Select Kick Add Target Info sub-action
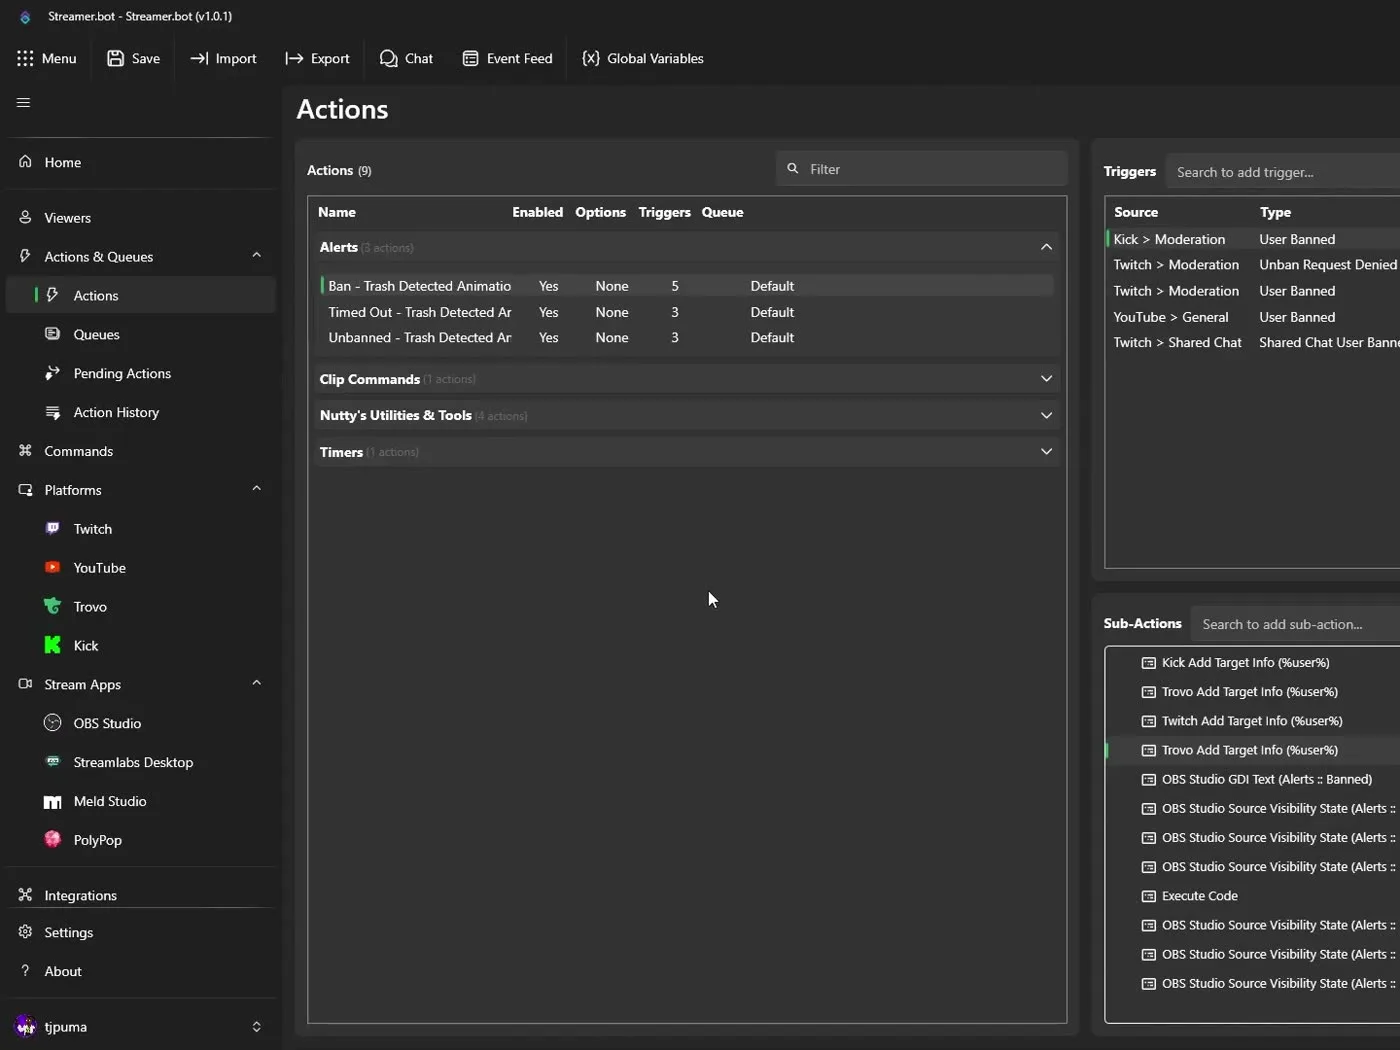1400x1050 pixels. click(1254, 663)
